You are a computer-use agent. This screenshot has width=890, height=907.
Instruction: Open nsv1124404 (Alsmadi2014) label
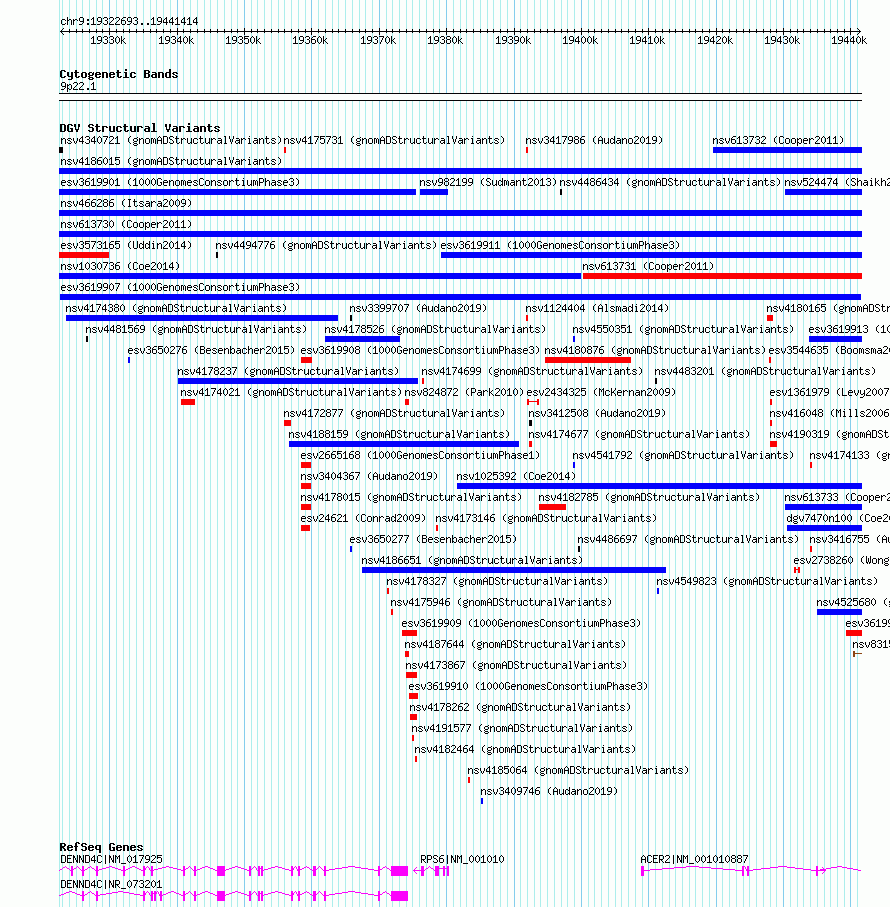tap(597, 308)
